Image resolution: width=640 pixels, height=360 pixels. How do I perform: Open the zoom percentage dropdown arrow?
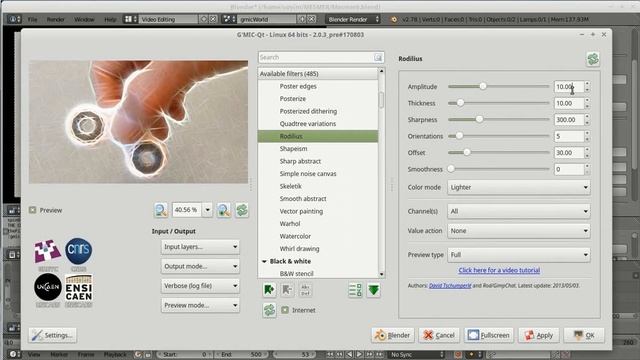[207, 210]
